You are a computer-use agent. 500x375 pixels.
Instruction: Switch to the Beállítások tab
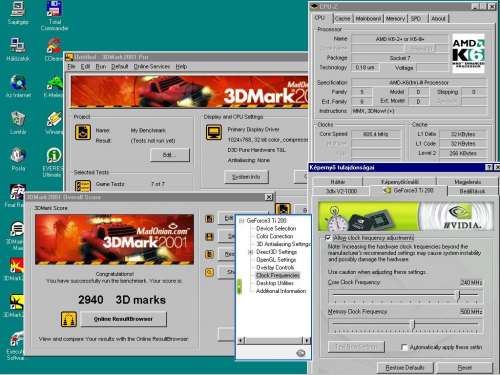pyautogui.click(x=472, y=191)
